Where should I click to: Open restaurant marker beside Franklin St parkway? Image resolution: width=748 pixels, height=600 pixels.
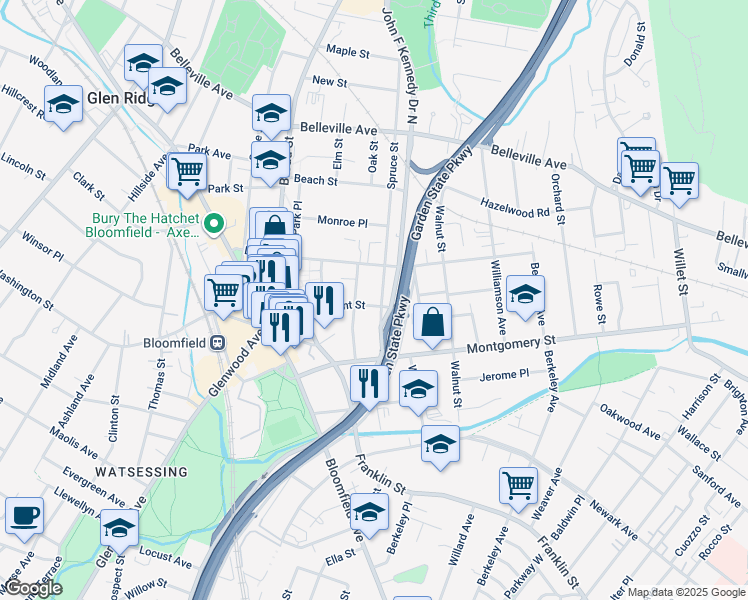pos(369,387)
